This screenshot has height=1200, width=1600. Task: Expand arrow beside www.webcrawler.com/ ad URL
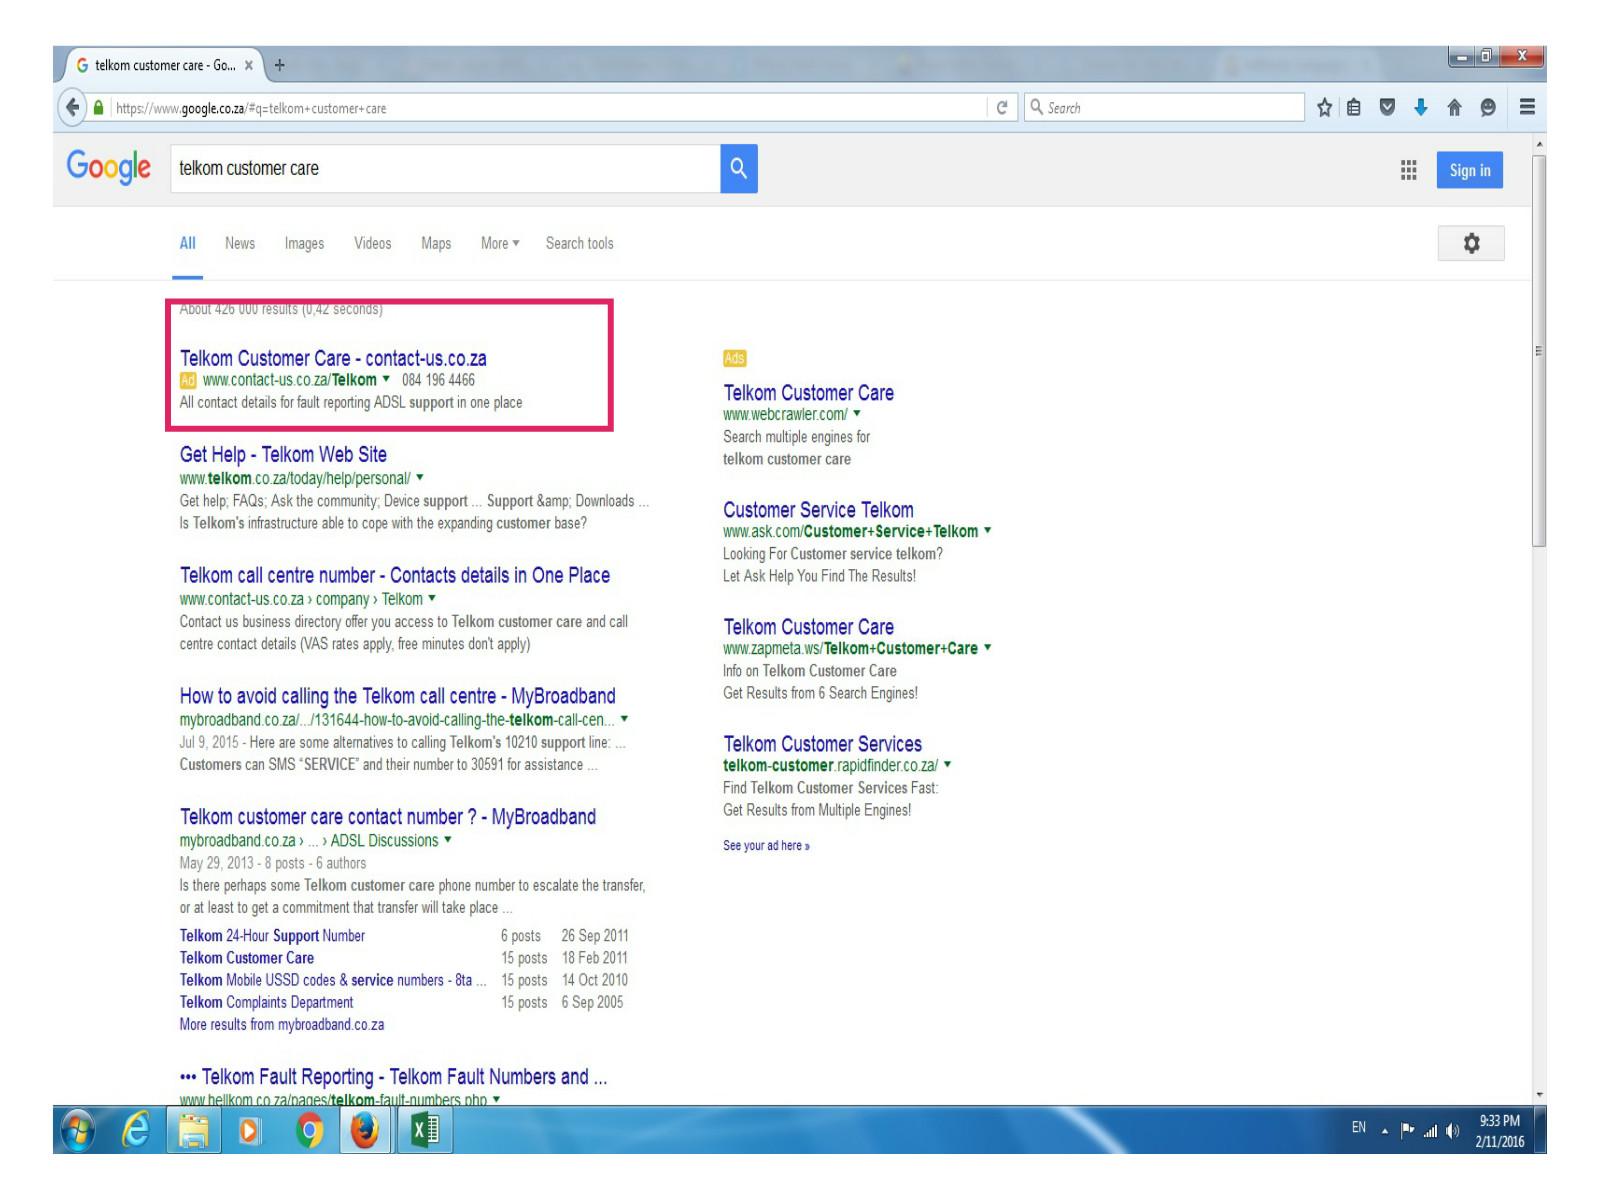point(857,413)
